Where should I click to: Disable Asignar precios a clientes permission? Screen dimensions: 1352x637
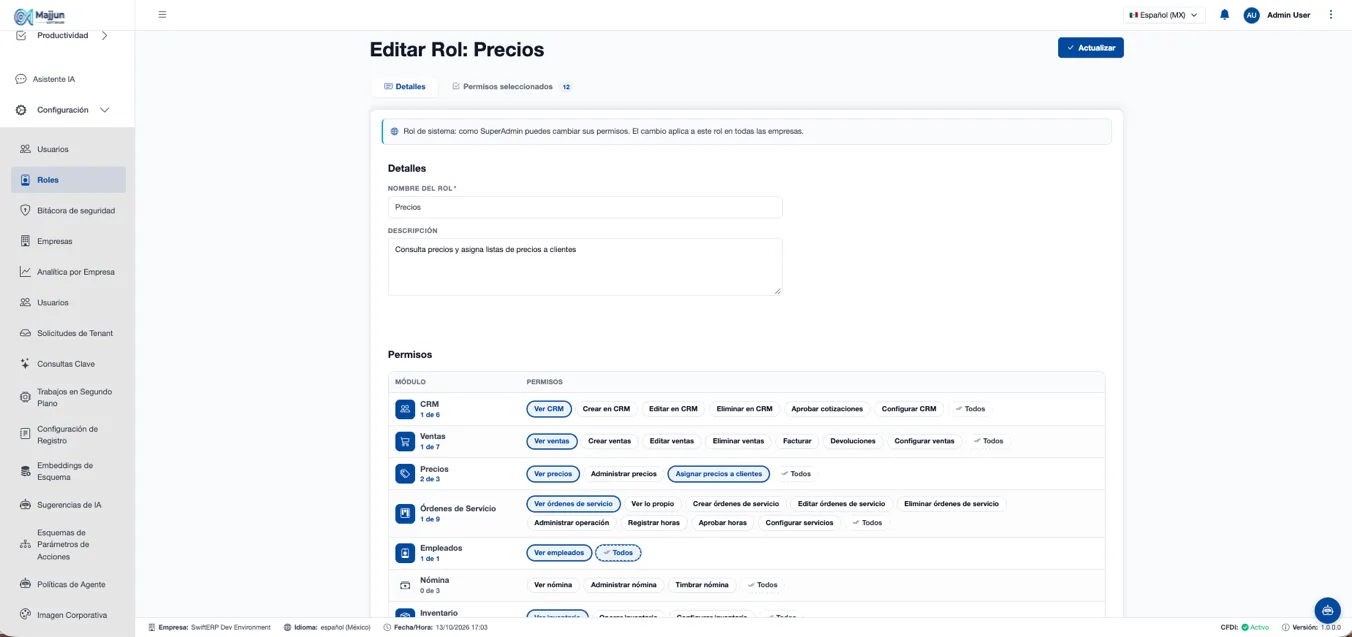tap(718, 474)
